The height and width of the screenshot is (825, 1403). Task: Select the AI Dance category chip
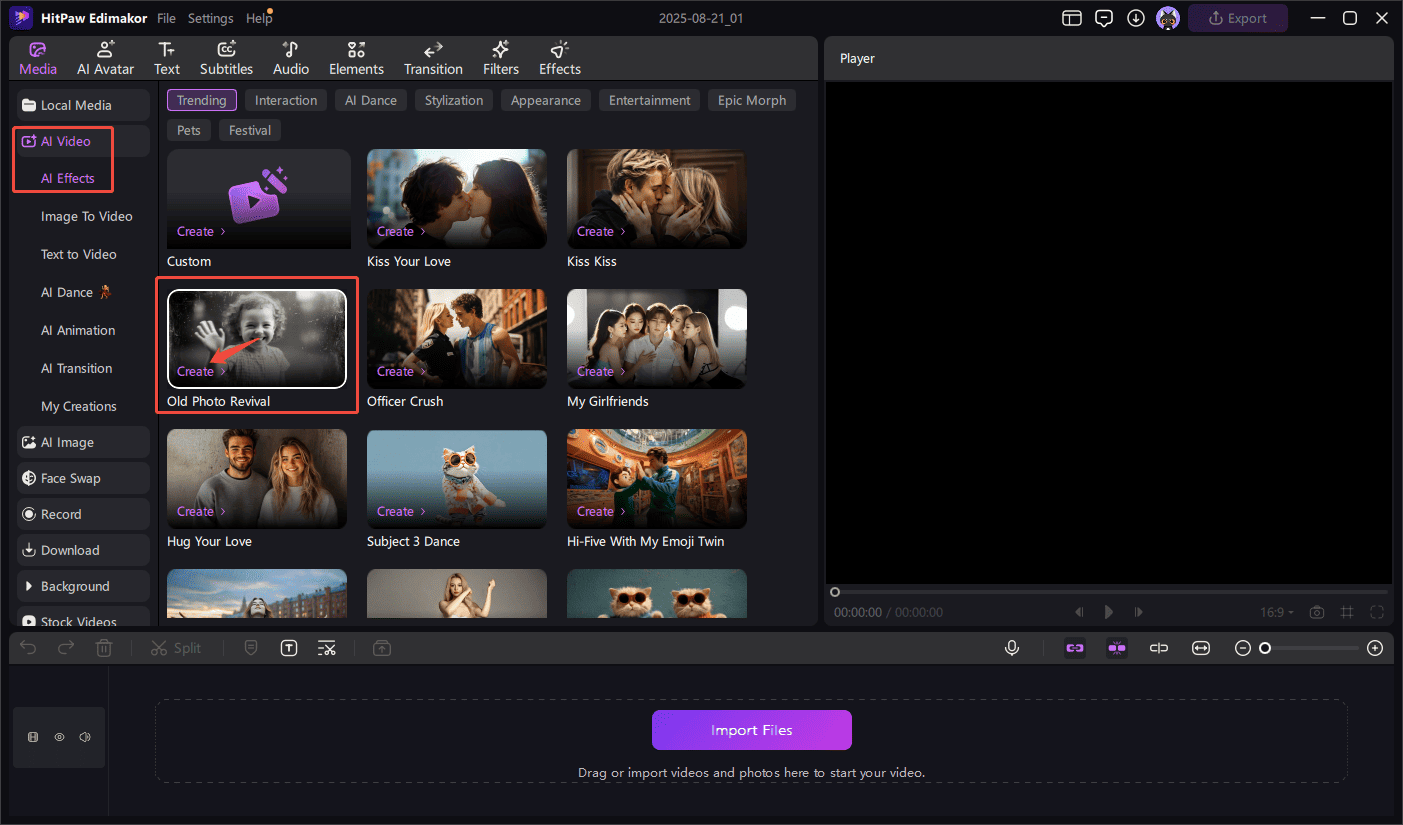371,100
